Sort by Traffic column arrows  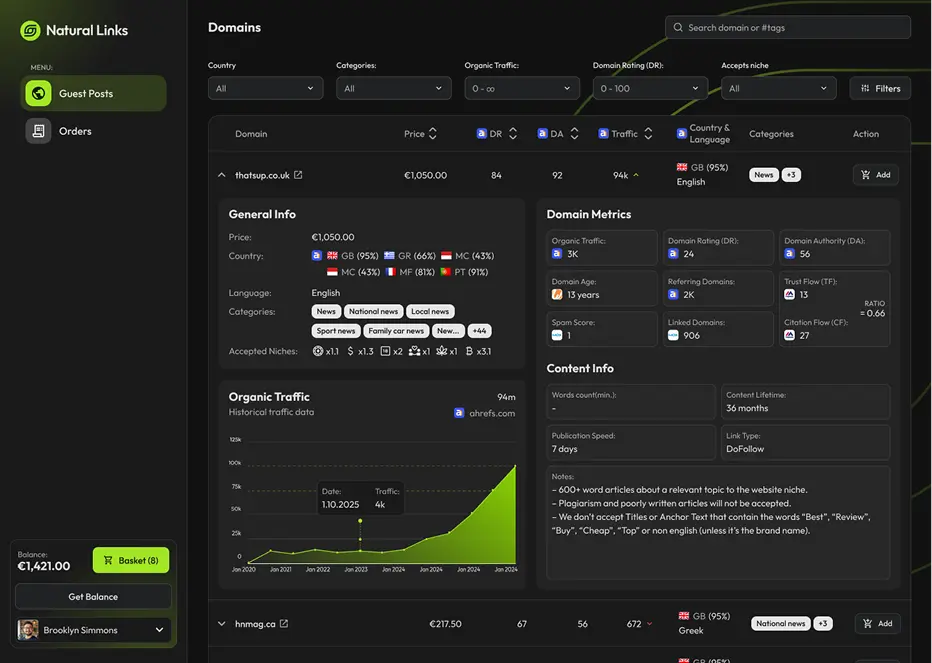pyautogui.click(x=648, y=134)
